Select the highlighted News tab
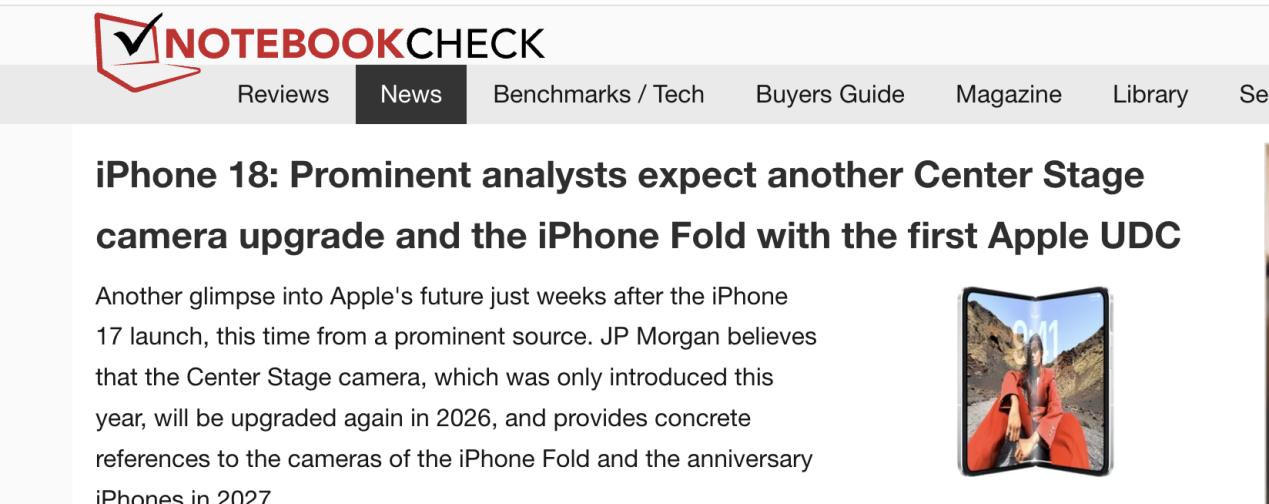The width and height of the screenshot is (1269, 504). pyautogui.click(x=411, y=95)
